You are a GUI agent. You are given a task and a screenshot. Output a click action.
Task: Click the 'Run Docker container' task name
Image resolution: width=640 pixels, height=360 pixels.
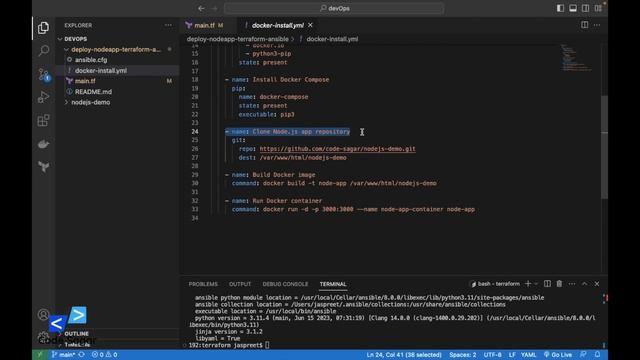coord(287,201)
